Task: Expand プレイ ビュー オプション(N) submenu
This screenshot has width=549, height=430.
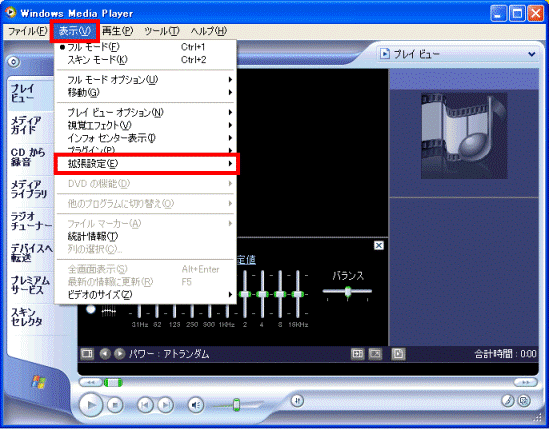Action: point(145,112)
